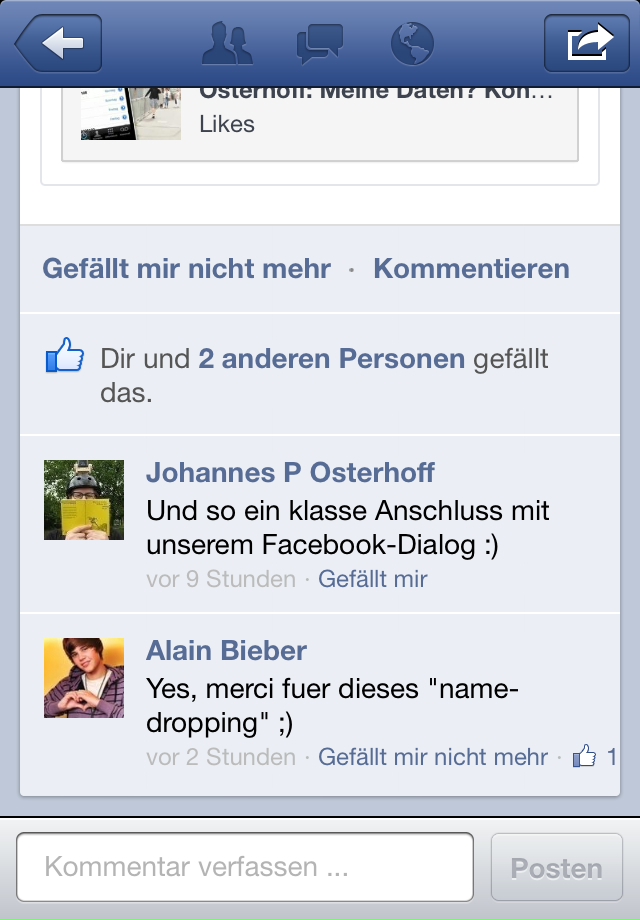Unlike post via Gefällt mir nicht mehr
The height and width of the screenshot is (920, 640).
[187, 269]
